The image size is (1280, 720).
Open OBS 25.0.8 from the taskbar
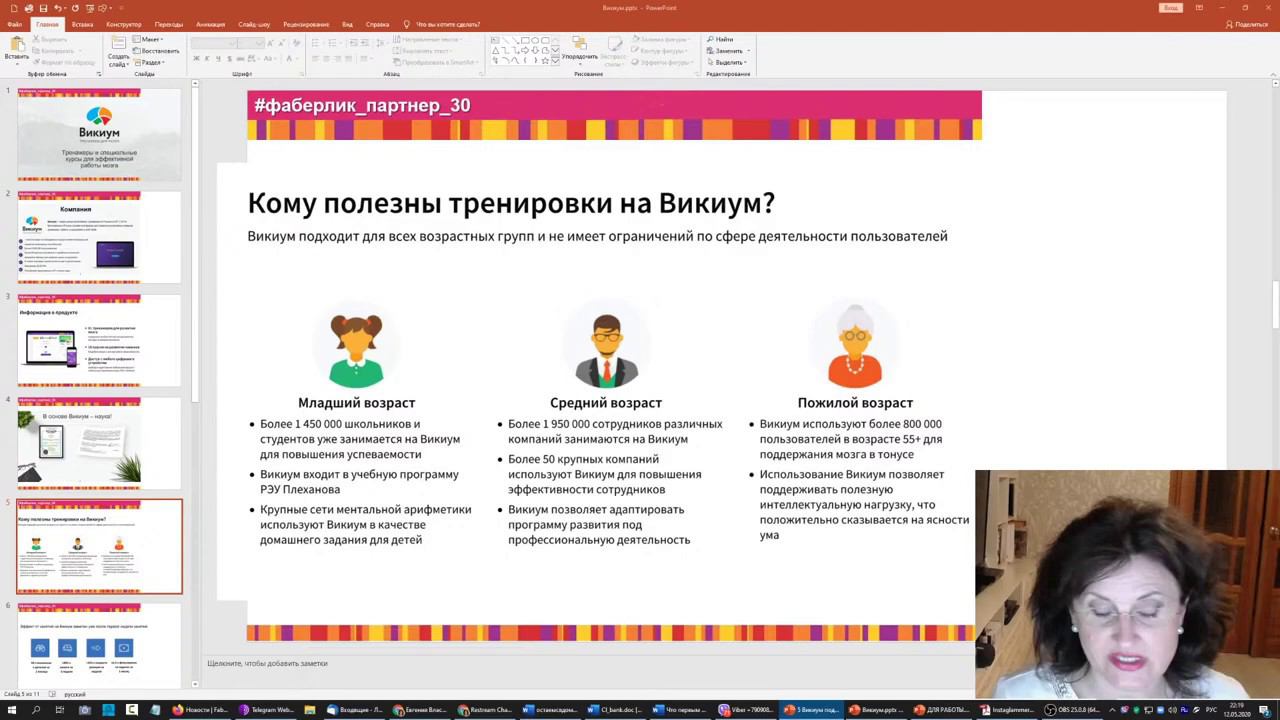click(x=1073, y=710)
